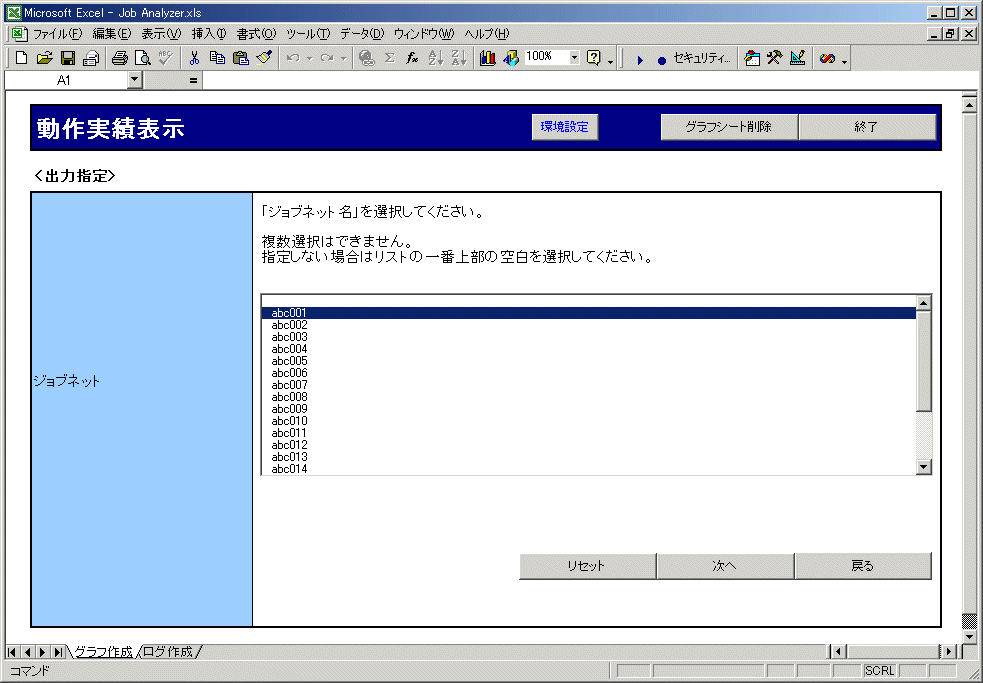Image resolution: width=983 pixels, height=683 pixels.
Task: Click the セキュリティ... toolbar button
Action: (x=702, y=58)
